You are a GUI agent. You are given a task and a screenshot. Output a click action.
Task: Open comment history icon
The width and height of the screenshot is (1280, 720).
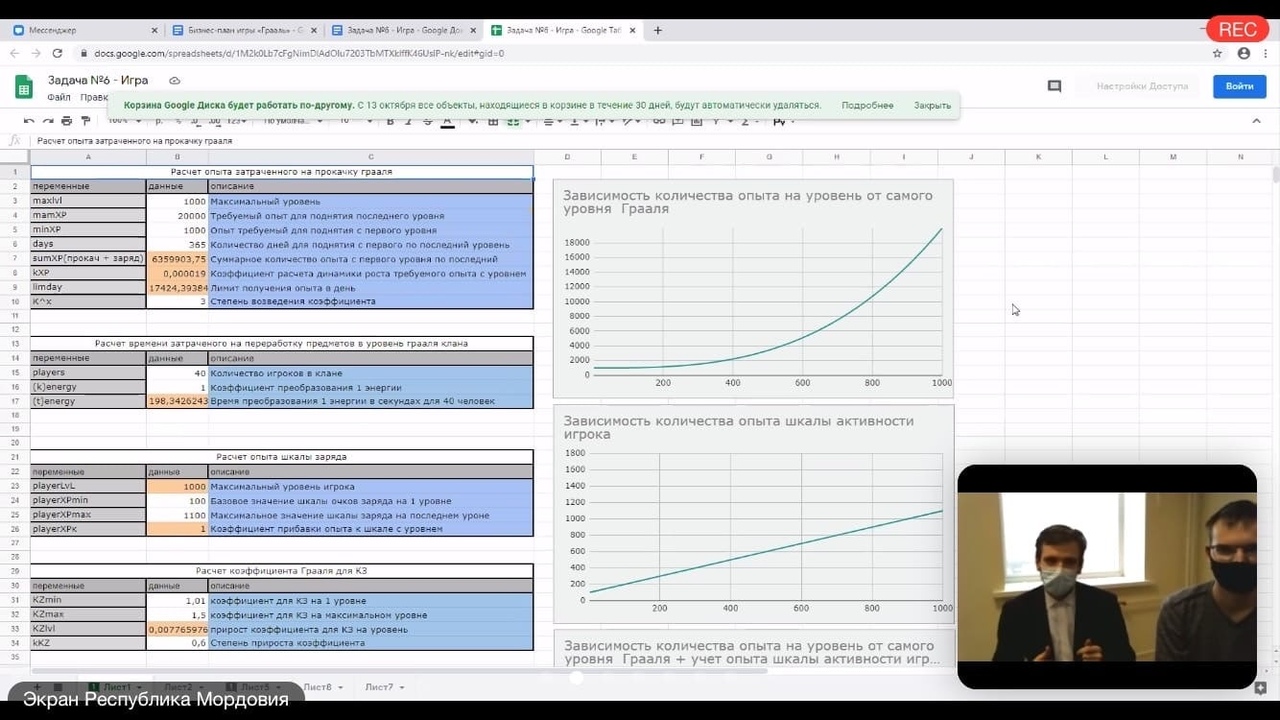tap(1054, 87)
